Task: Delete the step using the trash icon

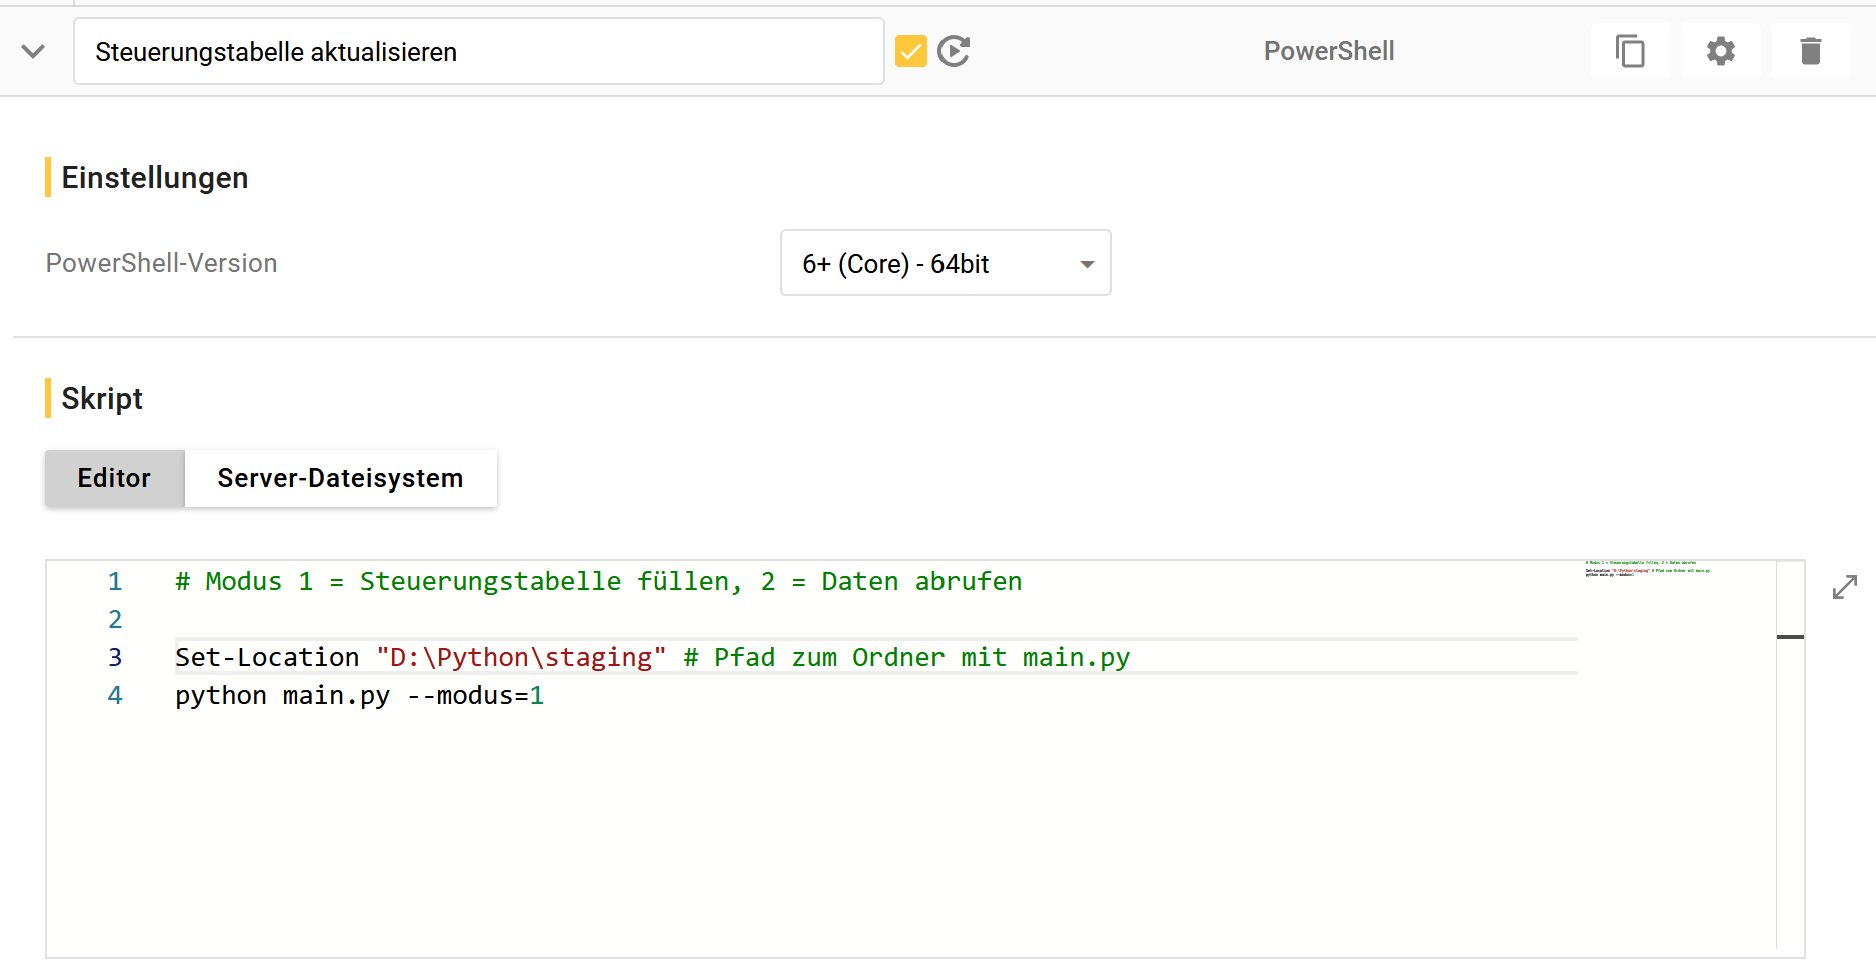Action: 1810,51
